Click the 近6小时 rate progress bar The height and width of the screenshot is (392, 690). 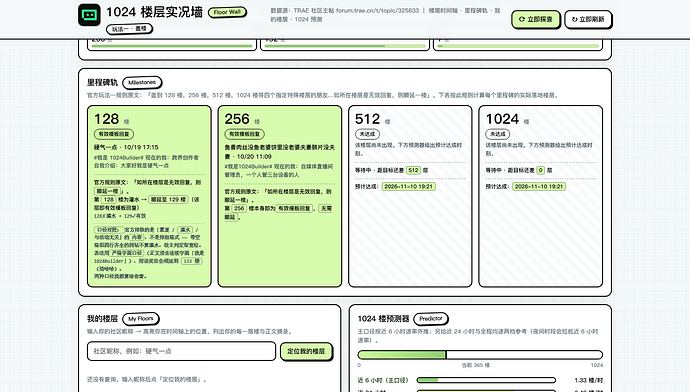(x=486, y=380)
